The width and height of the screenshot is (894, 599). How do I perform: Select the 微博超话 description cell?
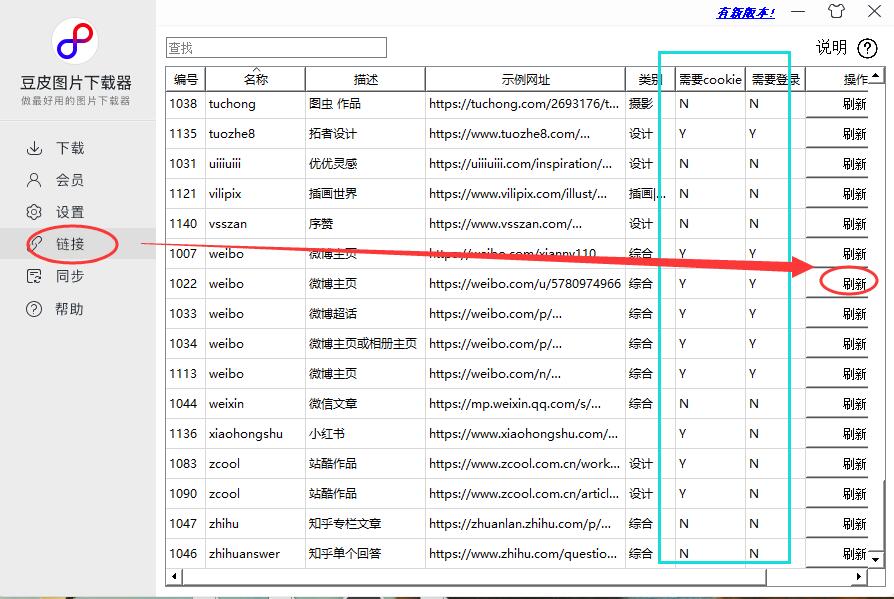tap(365, 314)
